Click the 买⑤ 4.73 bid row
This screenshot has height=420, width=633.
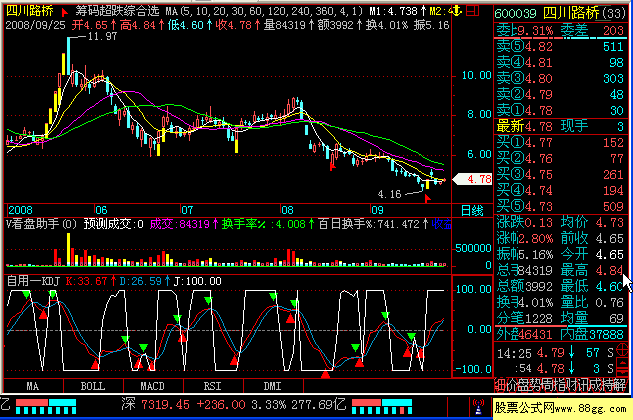pyautogui.click(x=560, y=207)
